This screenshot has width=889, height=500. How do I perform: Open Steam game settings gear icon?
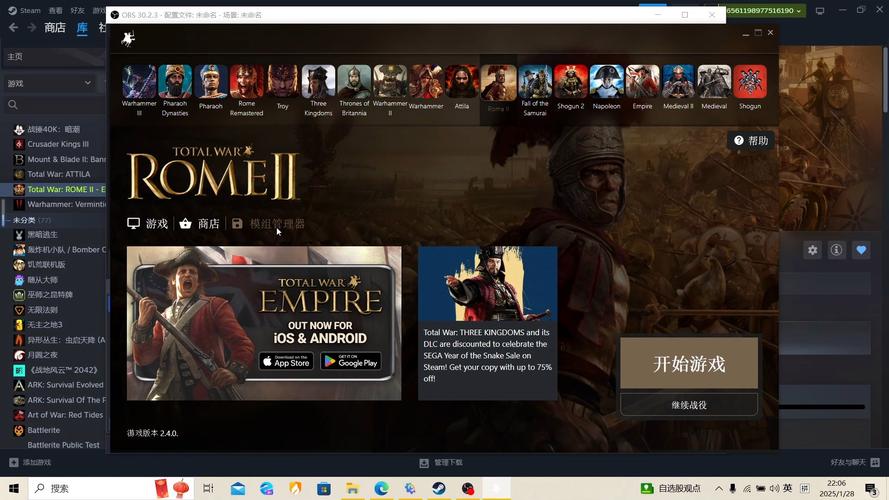(812, 250)
